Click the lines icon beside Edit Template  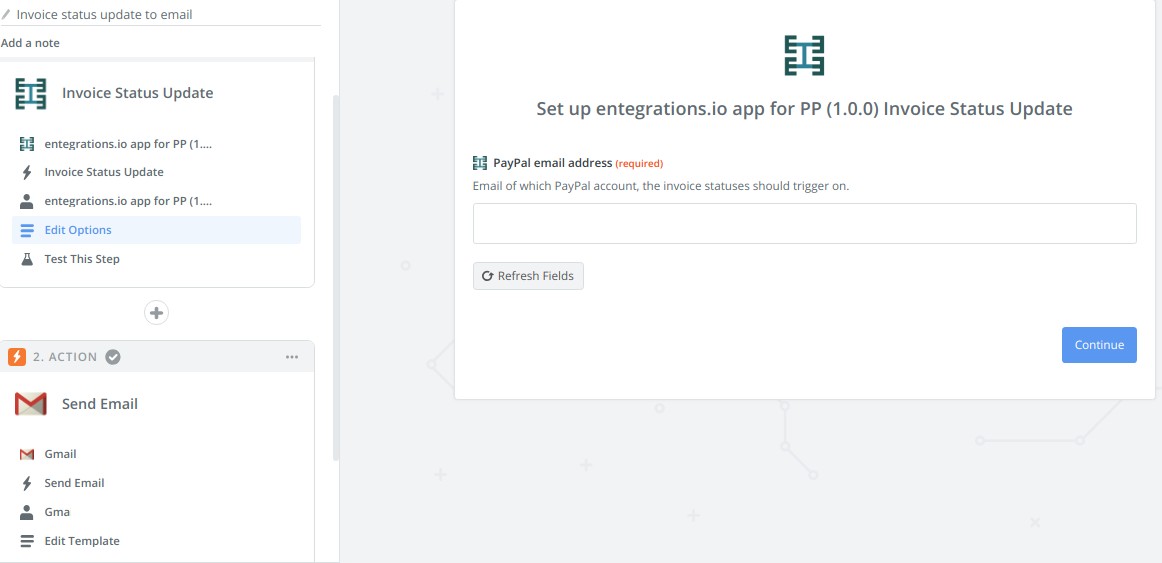point(27,542)
